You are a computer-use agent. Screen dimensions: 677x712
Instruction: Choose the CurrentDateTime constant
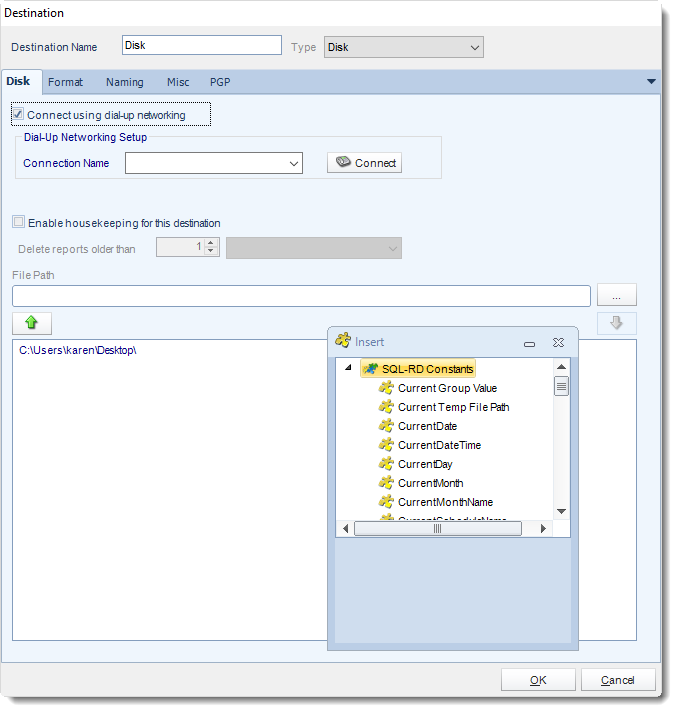point(439,445)
